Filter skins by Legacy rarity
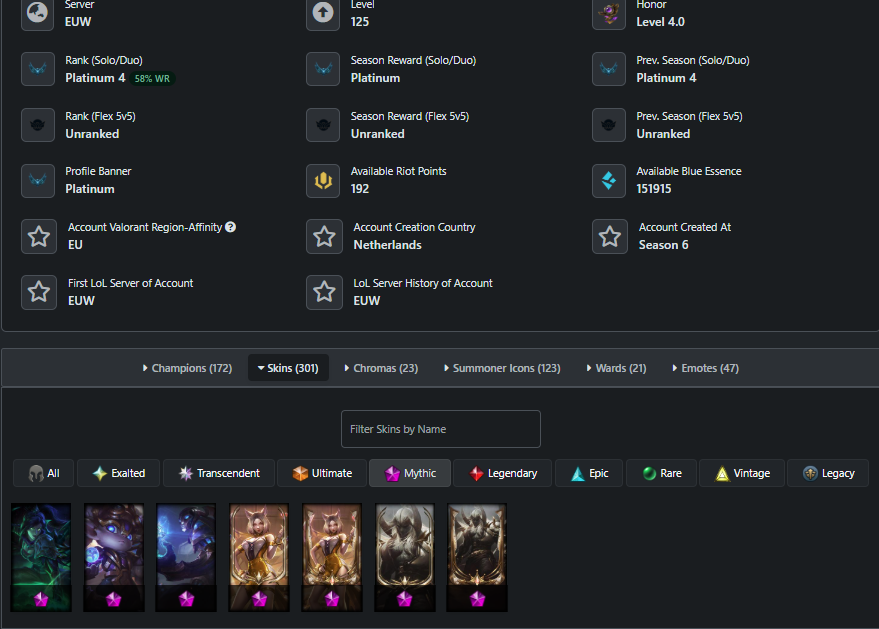The height and width of the screenshot is (629, 879). point(829,473)
